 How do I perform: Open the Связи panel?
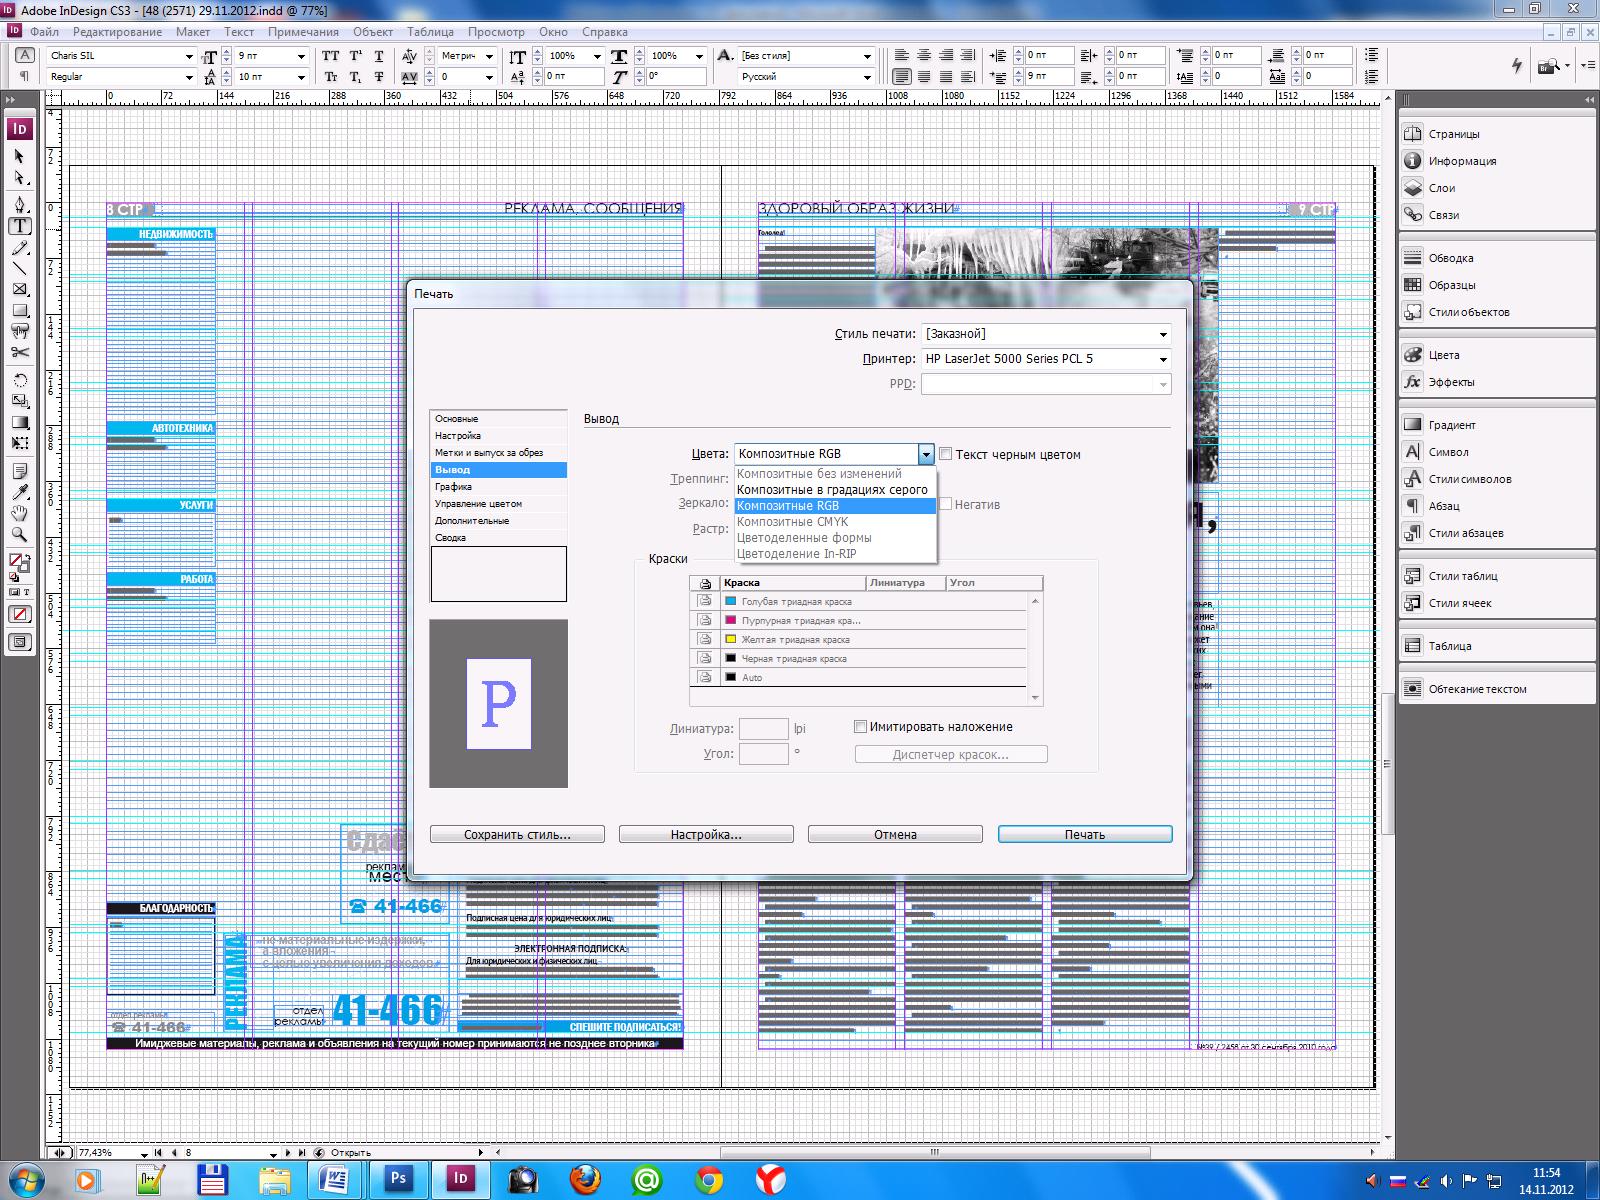1443,215
